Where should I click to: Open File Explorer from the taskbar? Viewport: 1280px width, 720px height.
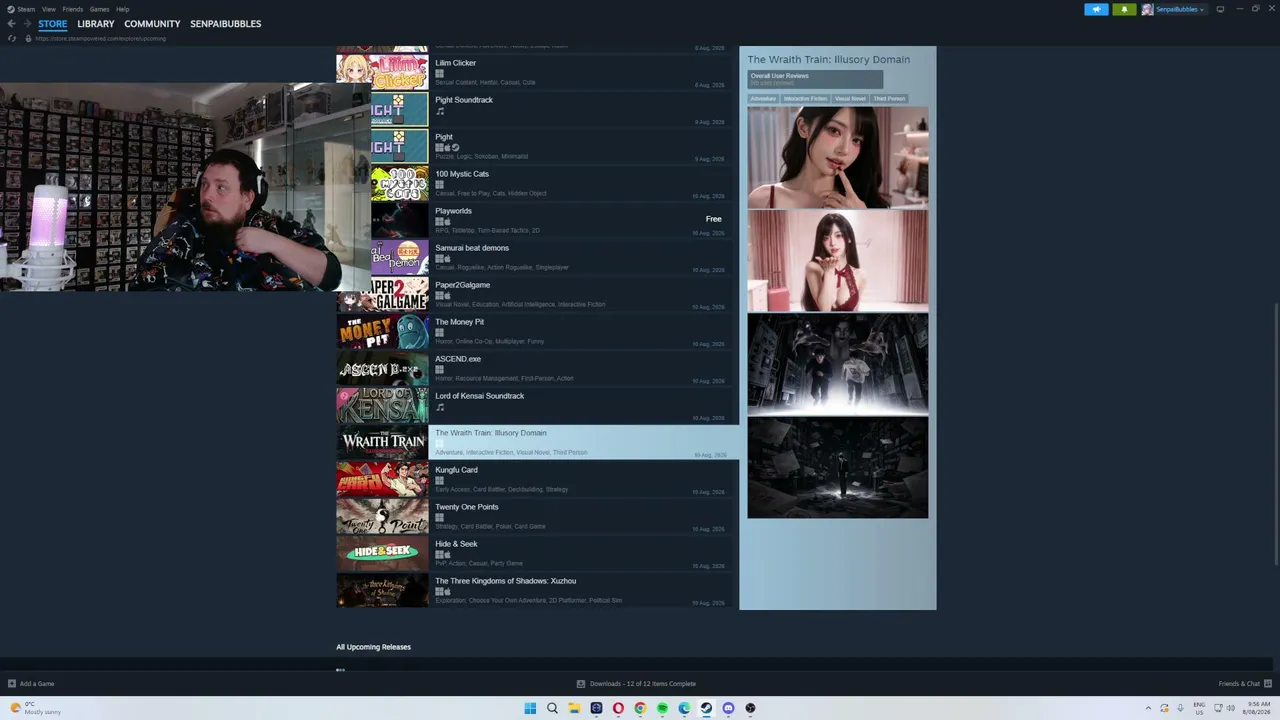pos(574,708)
